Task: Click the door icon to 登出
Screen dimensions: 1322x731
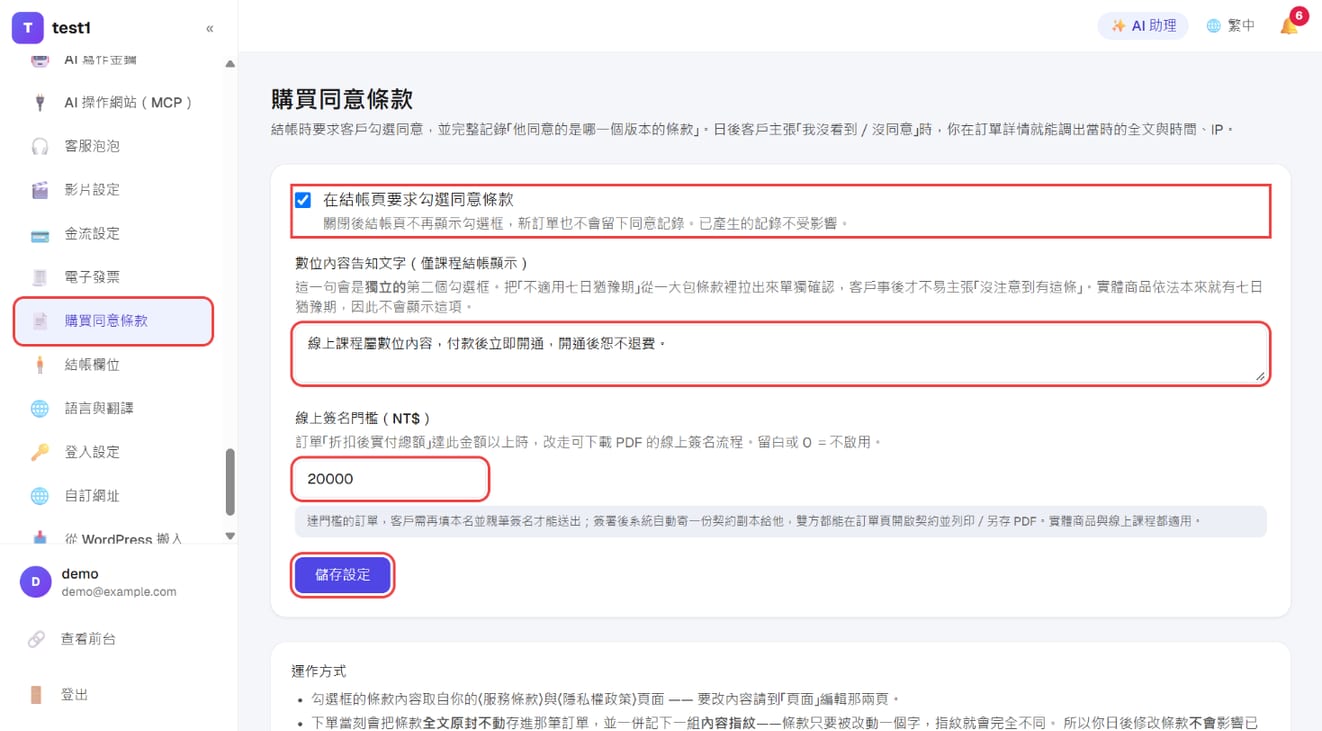Action: tap(37, 695)
